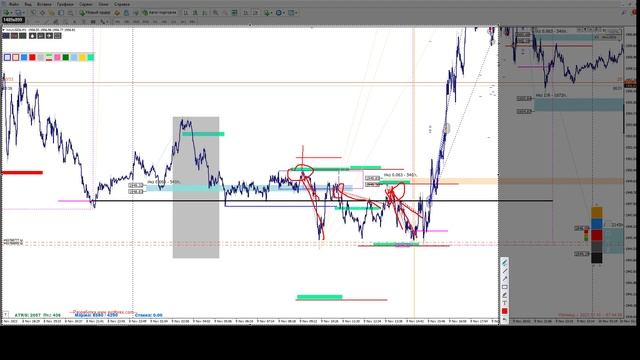The image size is (640, 360).
Task: Click the periods clock icon
Action: 278,13
